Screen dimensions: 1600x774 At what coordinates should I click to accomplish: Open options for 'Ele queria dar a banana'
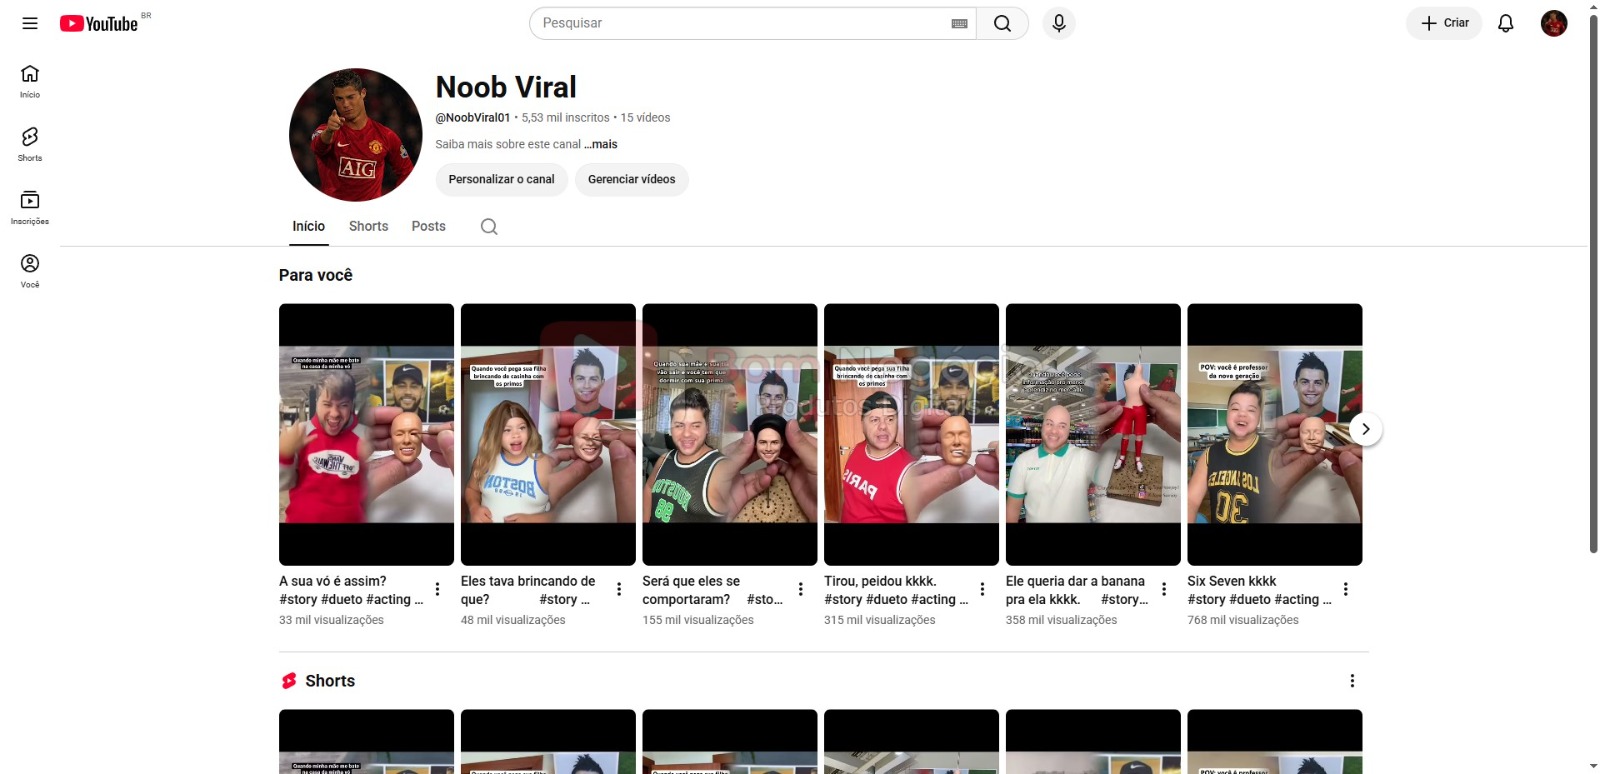(x=1164, y=589)
